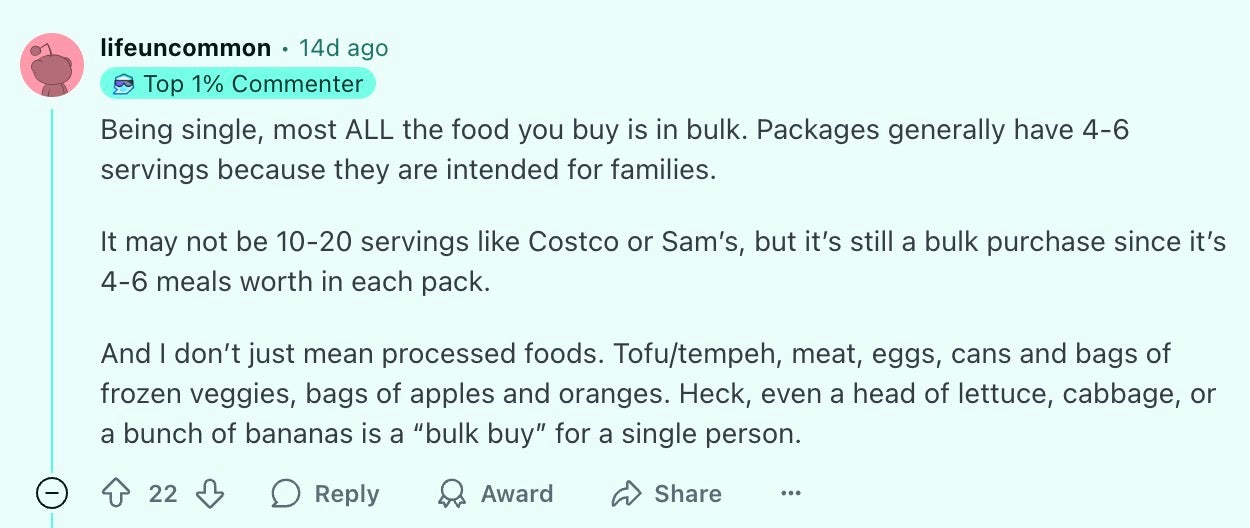Click the sunglasses icon in commenter badge
The width and height of the screenshot is (1250, 528).
point(124,84)
